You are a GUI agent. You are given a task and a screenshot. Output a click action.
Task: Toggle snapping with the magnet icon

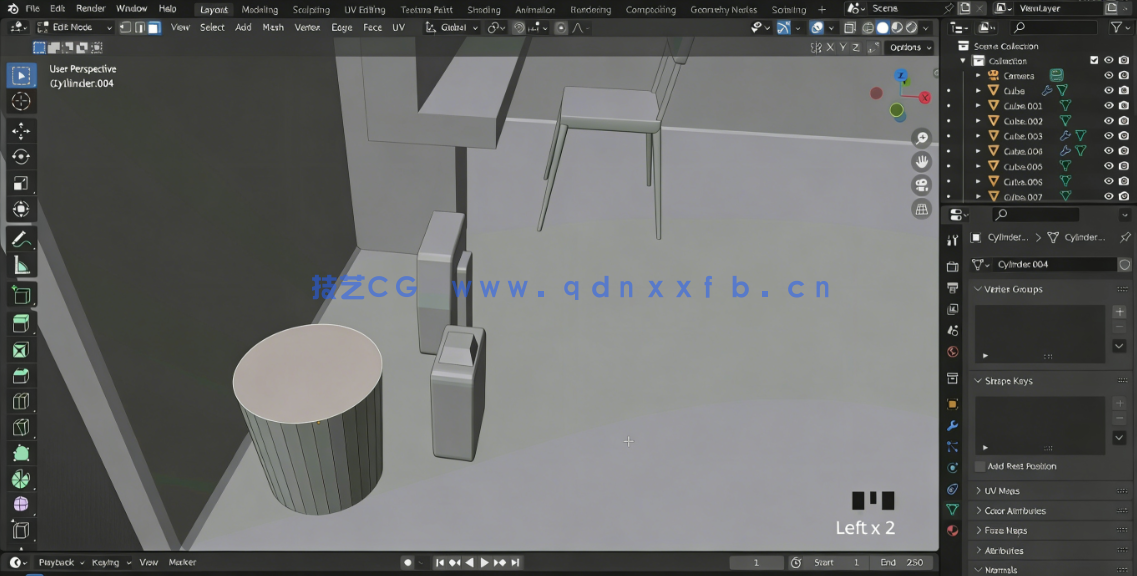[x=519, y=27]
